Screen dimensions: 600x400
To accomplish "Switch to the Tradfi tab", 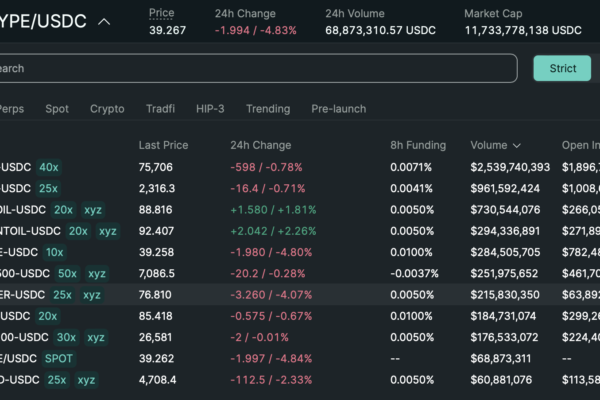I will [x=160, y=109].
